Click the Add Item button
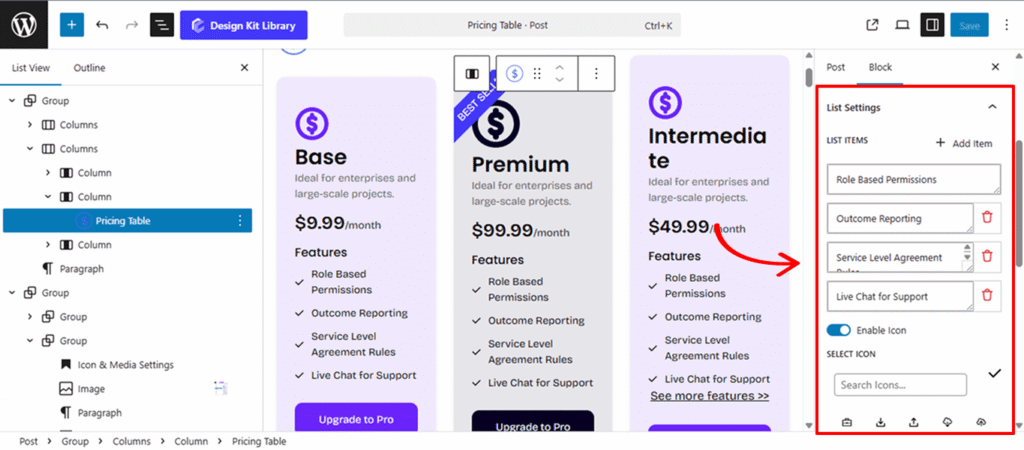 pos(964,143)
